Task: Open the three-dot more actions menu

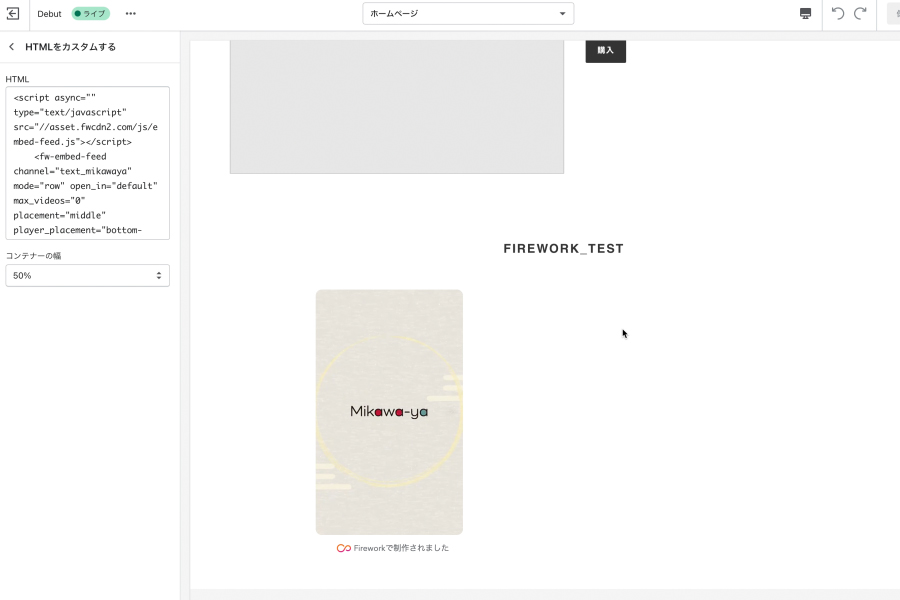Action: coord(131,14)
